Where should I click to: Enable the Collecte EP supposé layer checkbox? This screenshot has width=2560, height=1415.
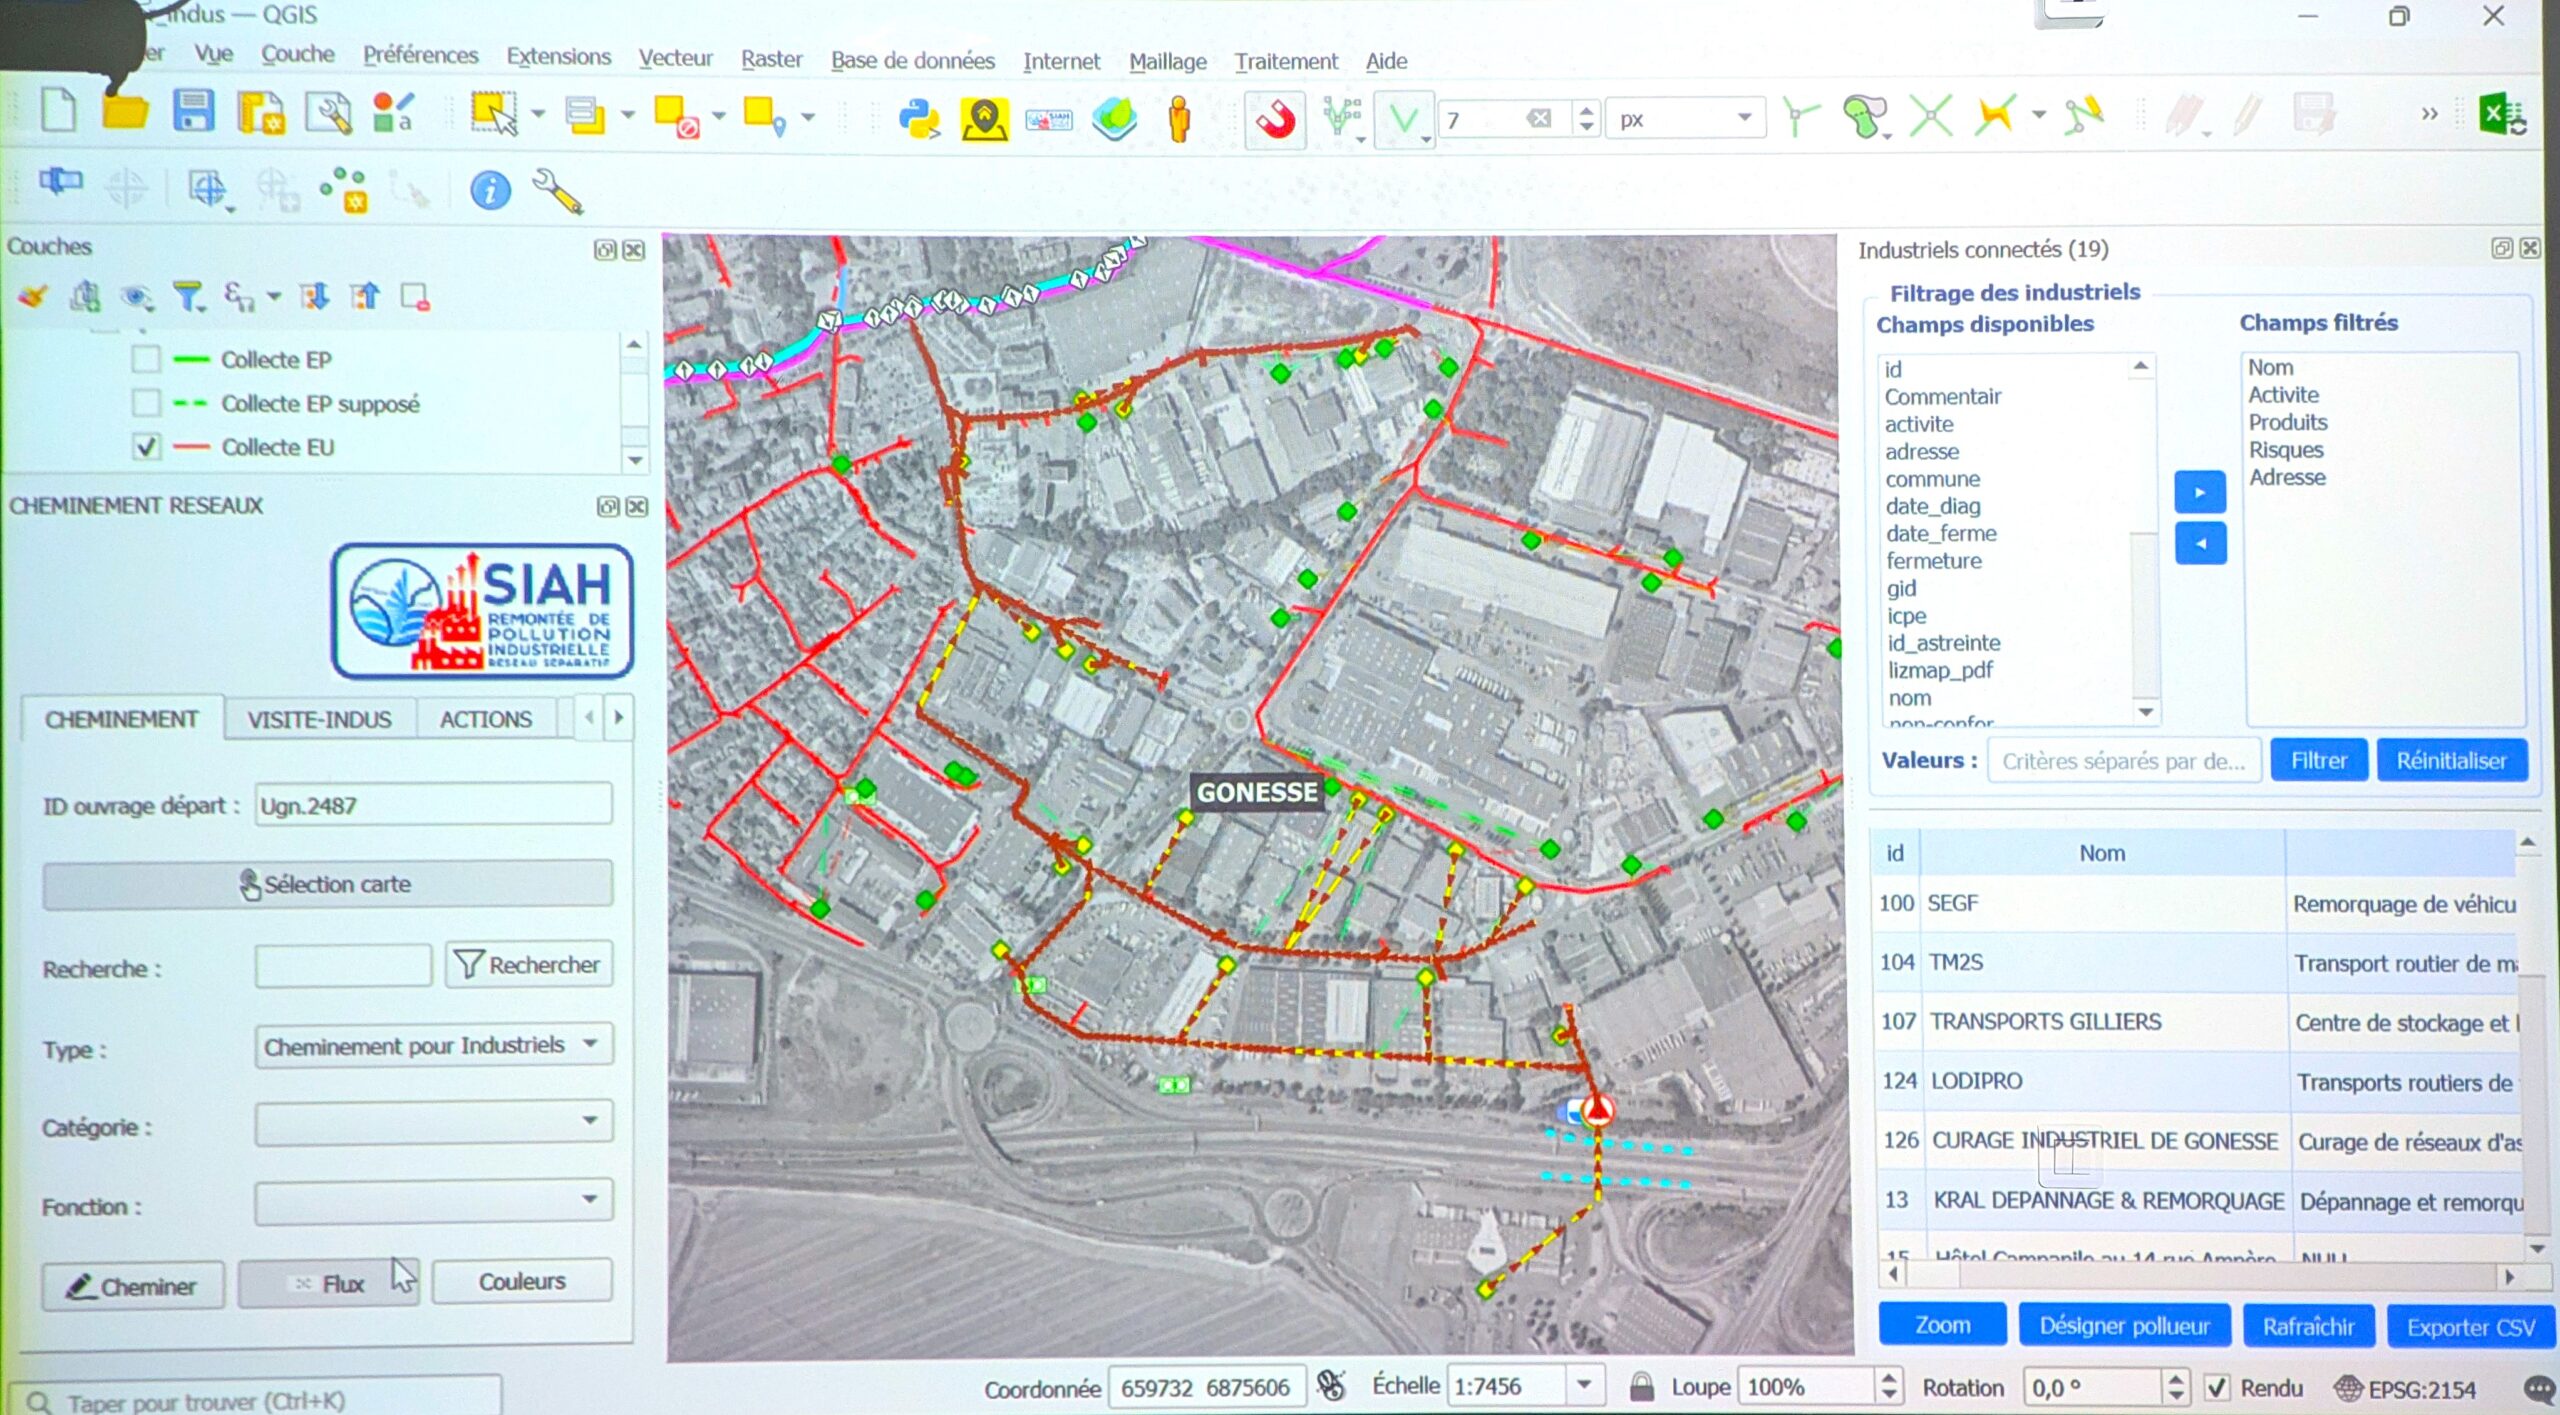click(x=146, y=403)
